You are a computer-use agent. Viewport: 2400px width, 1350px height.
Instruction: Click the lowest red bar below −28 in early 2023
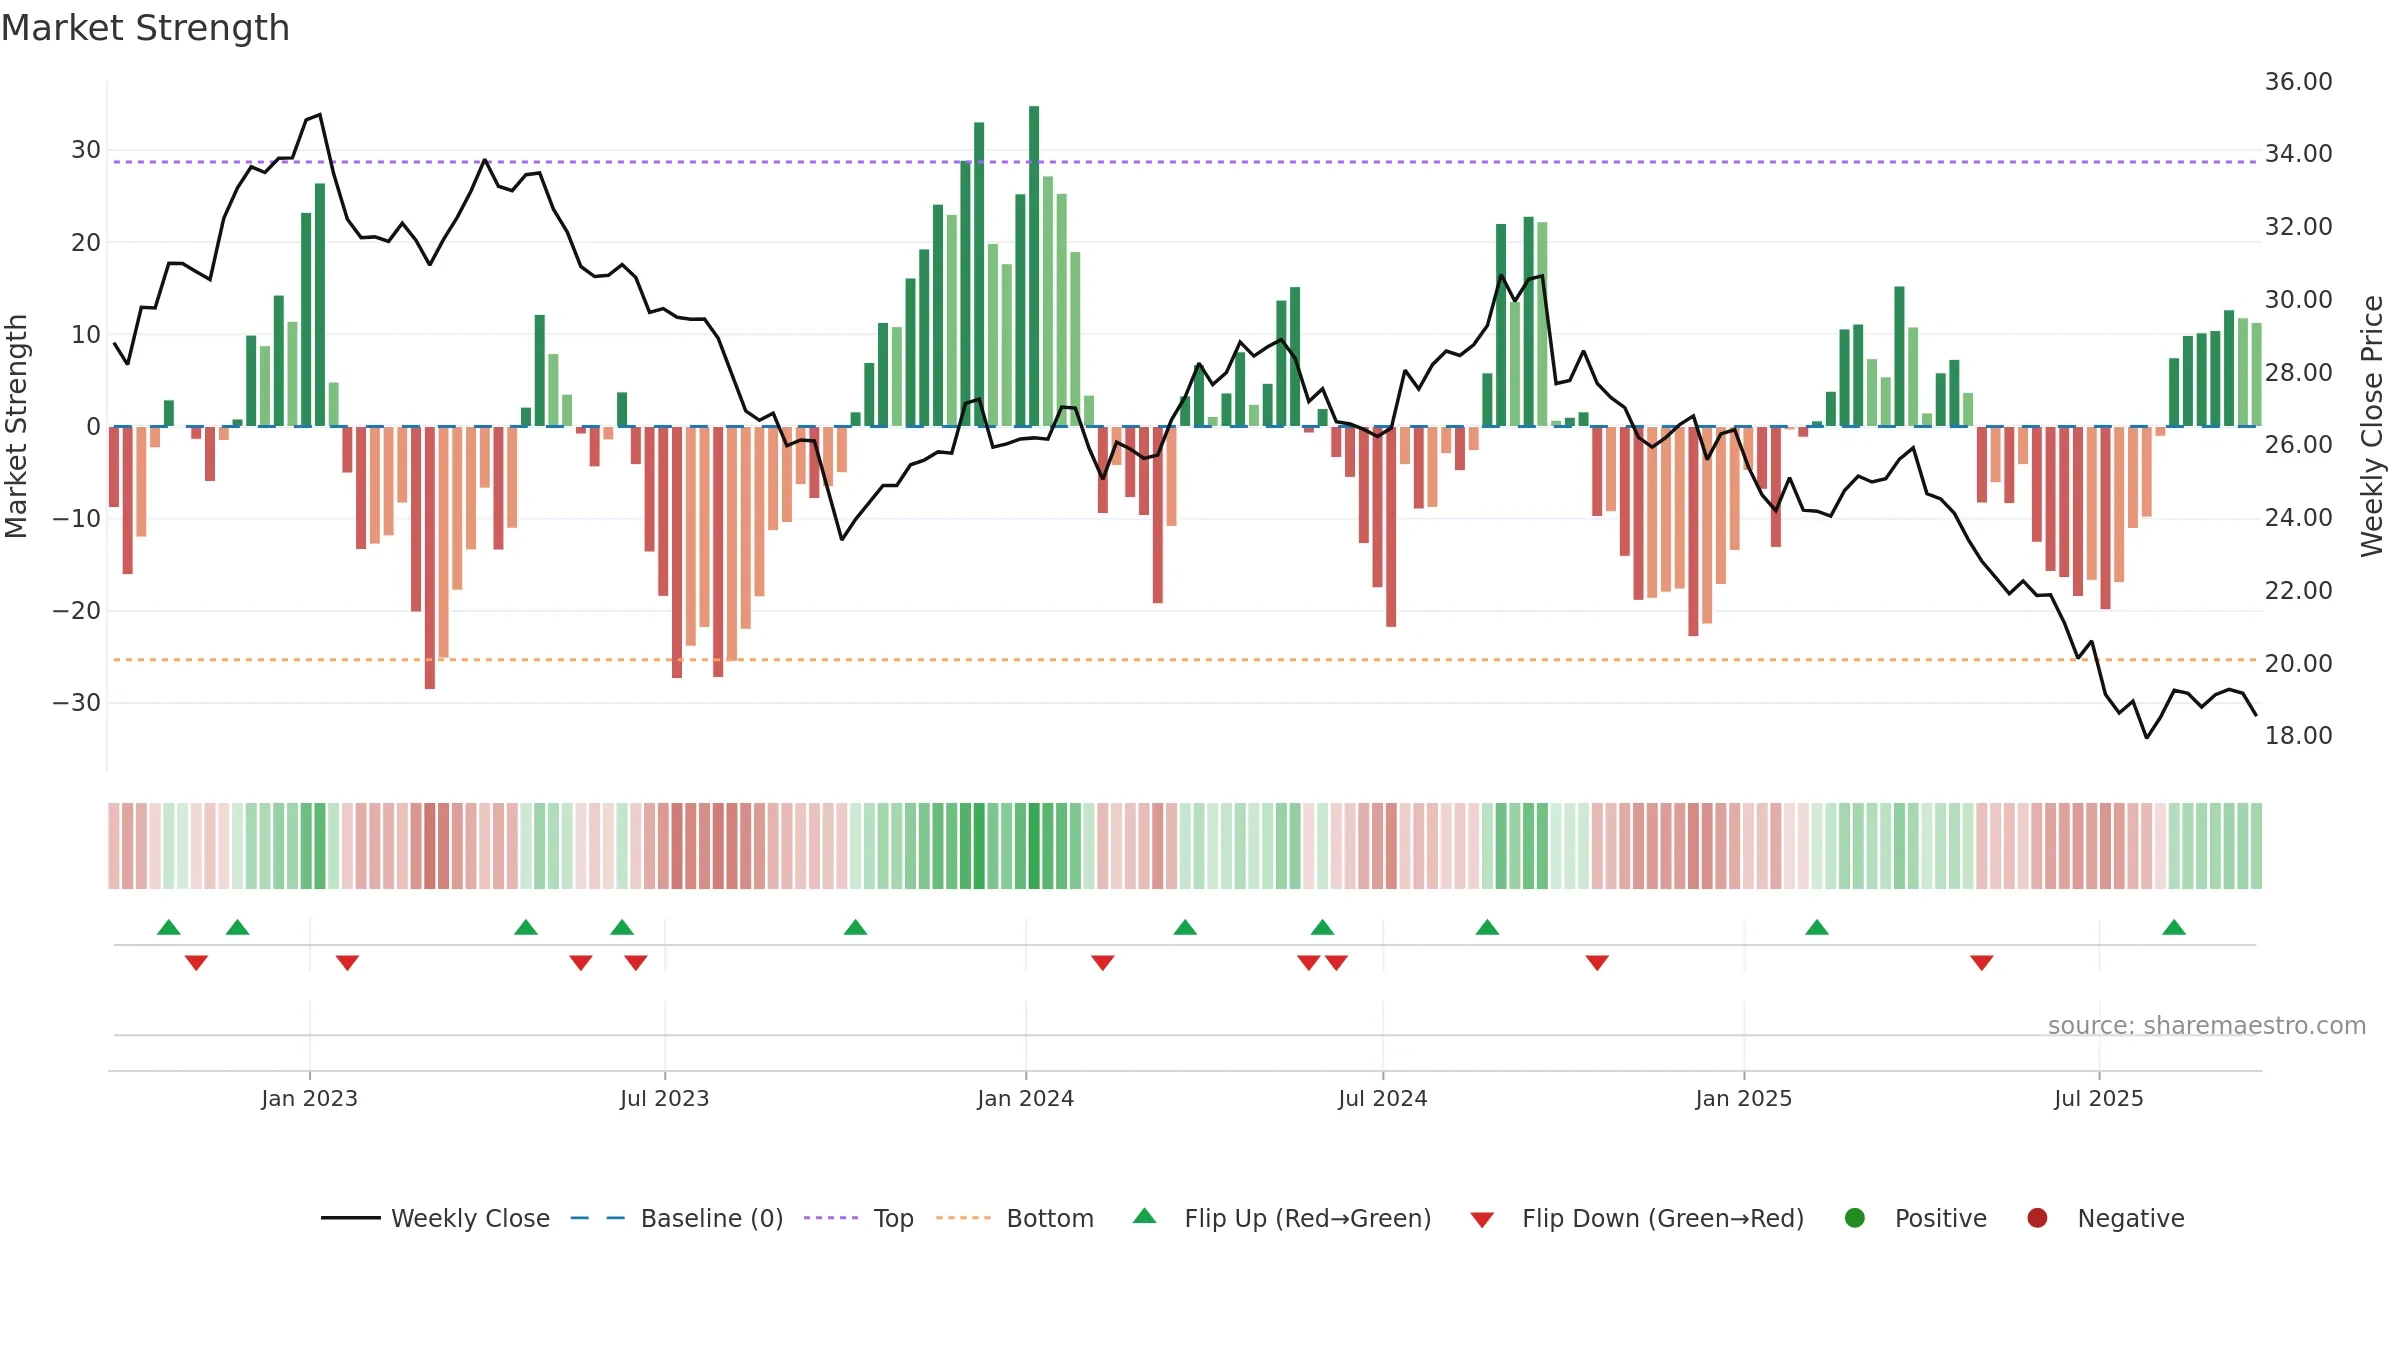(430, 557)
